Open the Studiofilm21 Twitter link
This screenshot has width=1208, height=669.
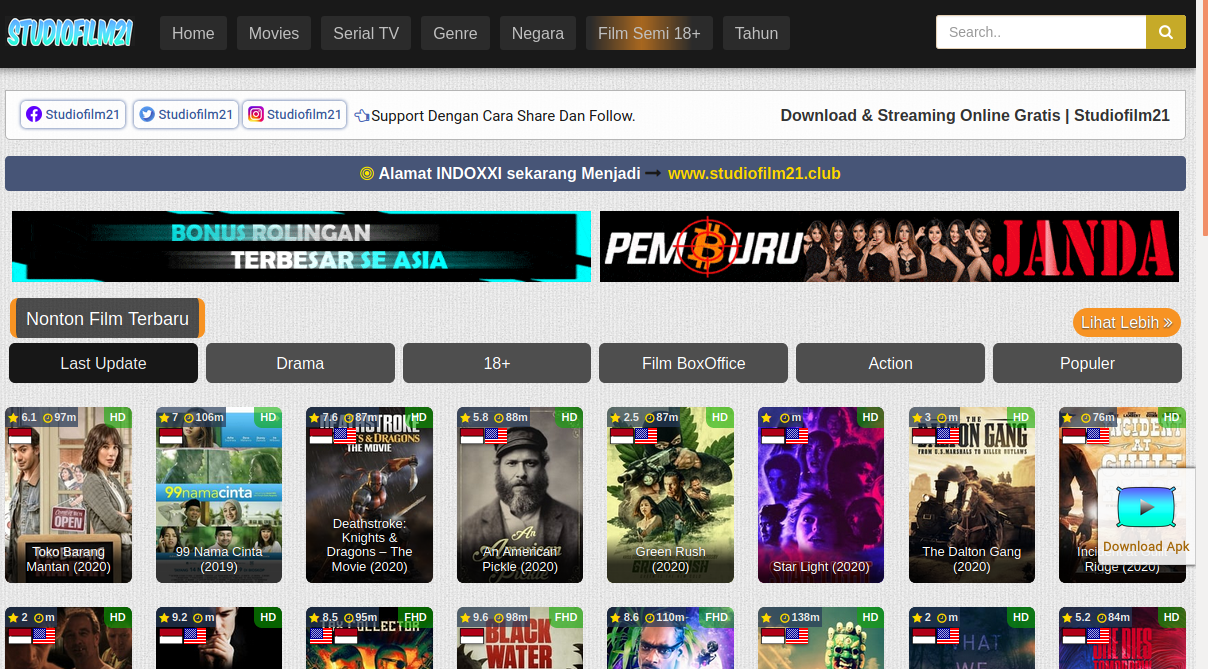point(186,114)
